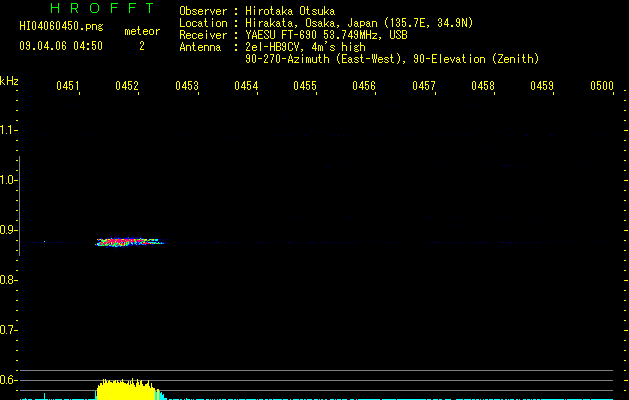Click the Location line Hirakata, Osaka, Japan

326,23
